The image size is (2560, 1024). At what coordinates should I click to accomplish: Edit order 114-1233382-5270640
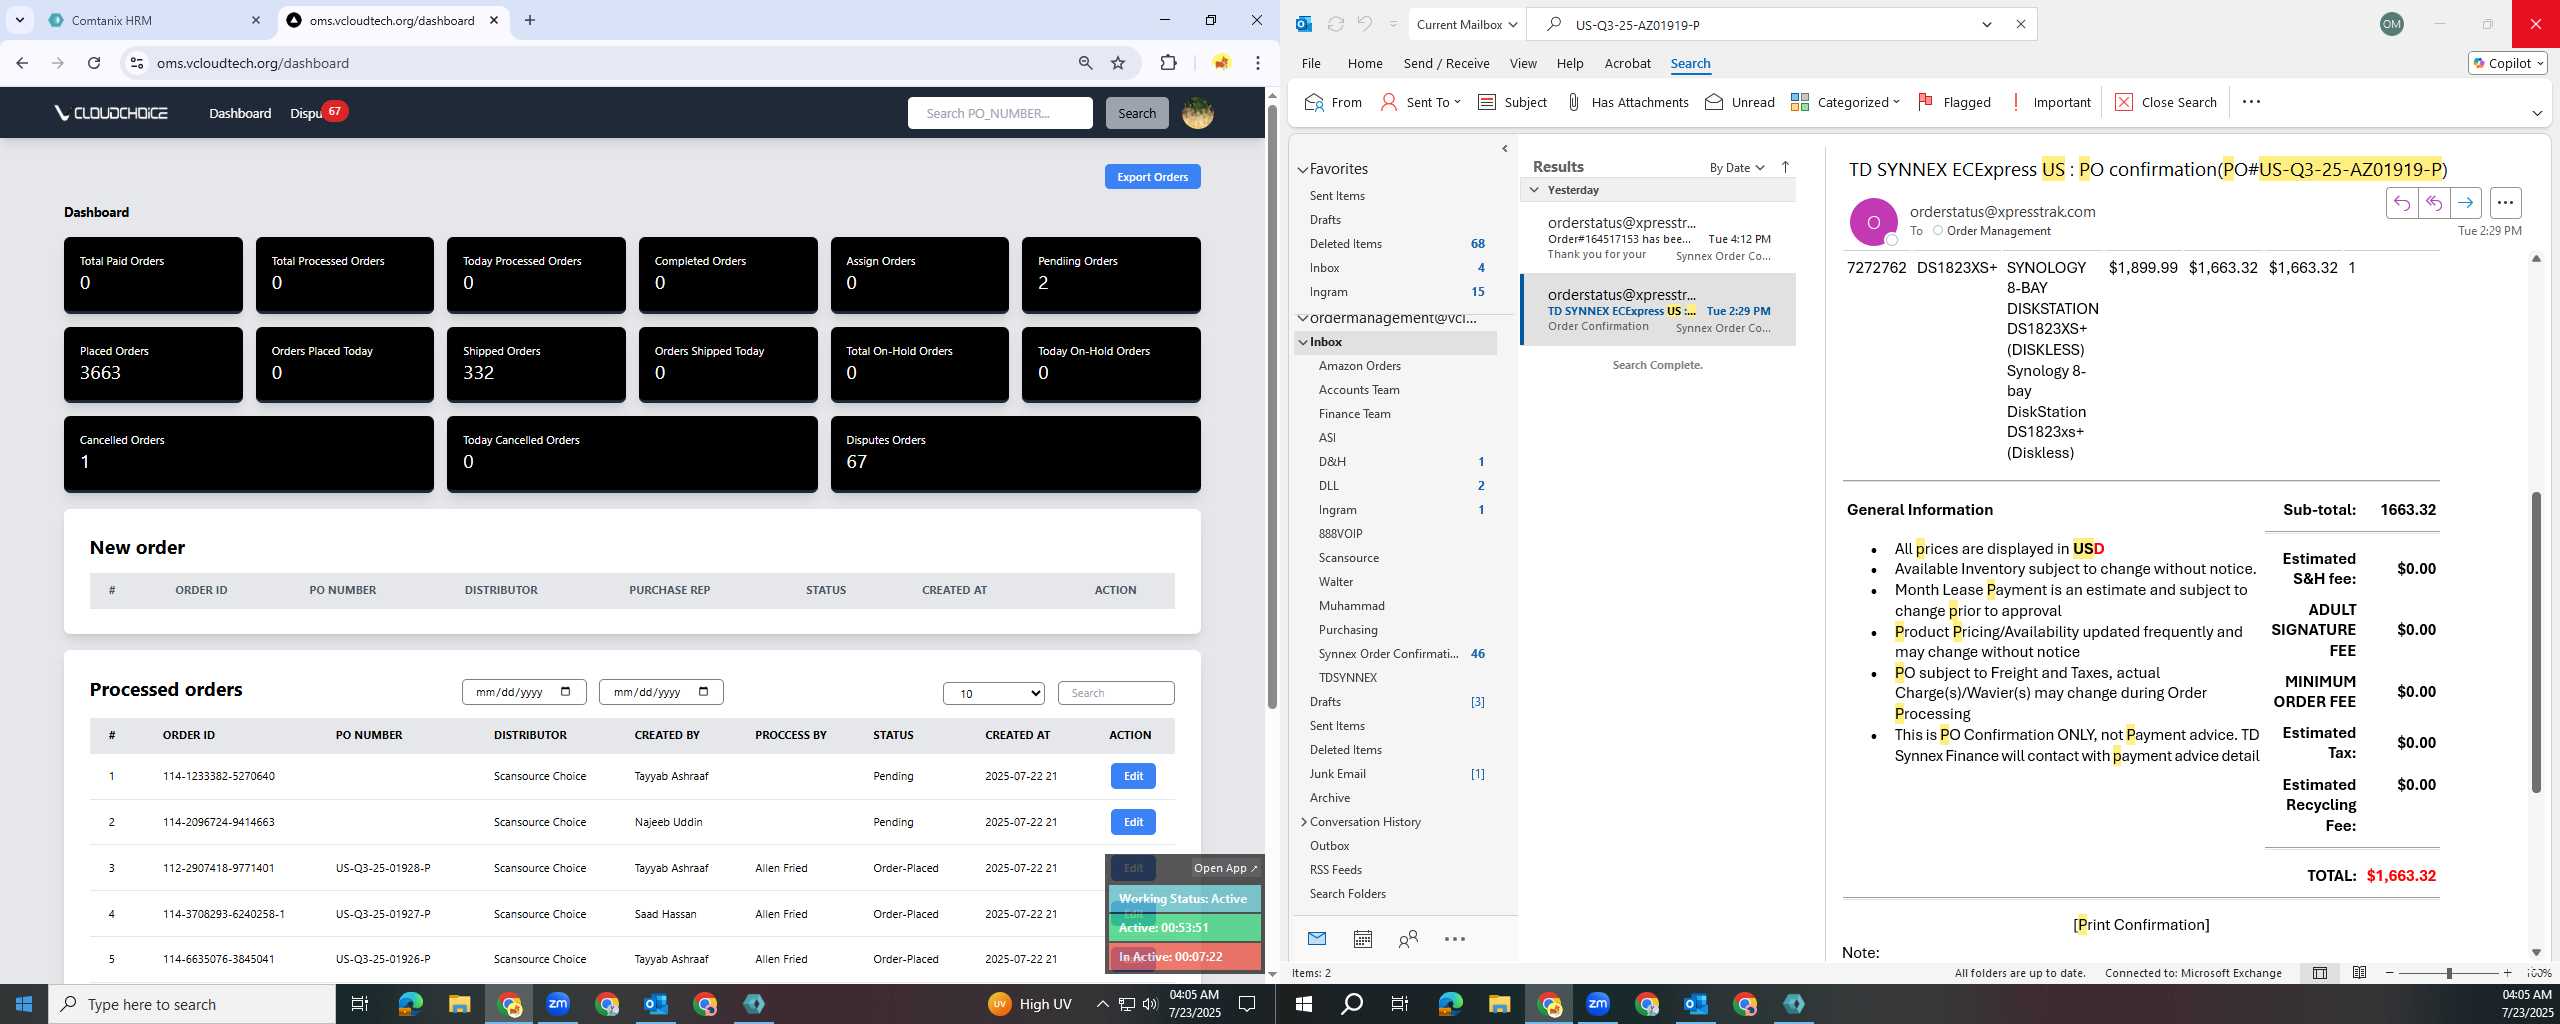click(x=1133, y=776)
